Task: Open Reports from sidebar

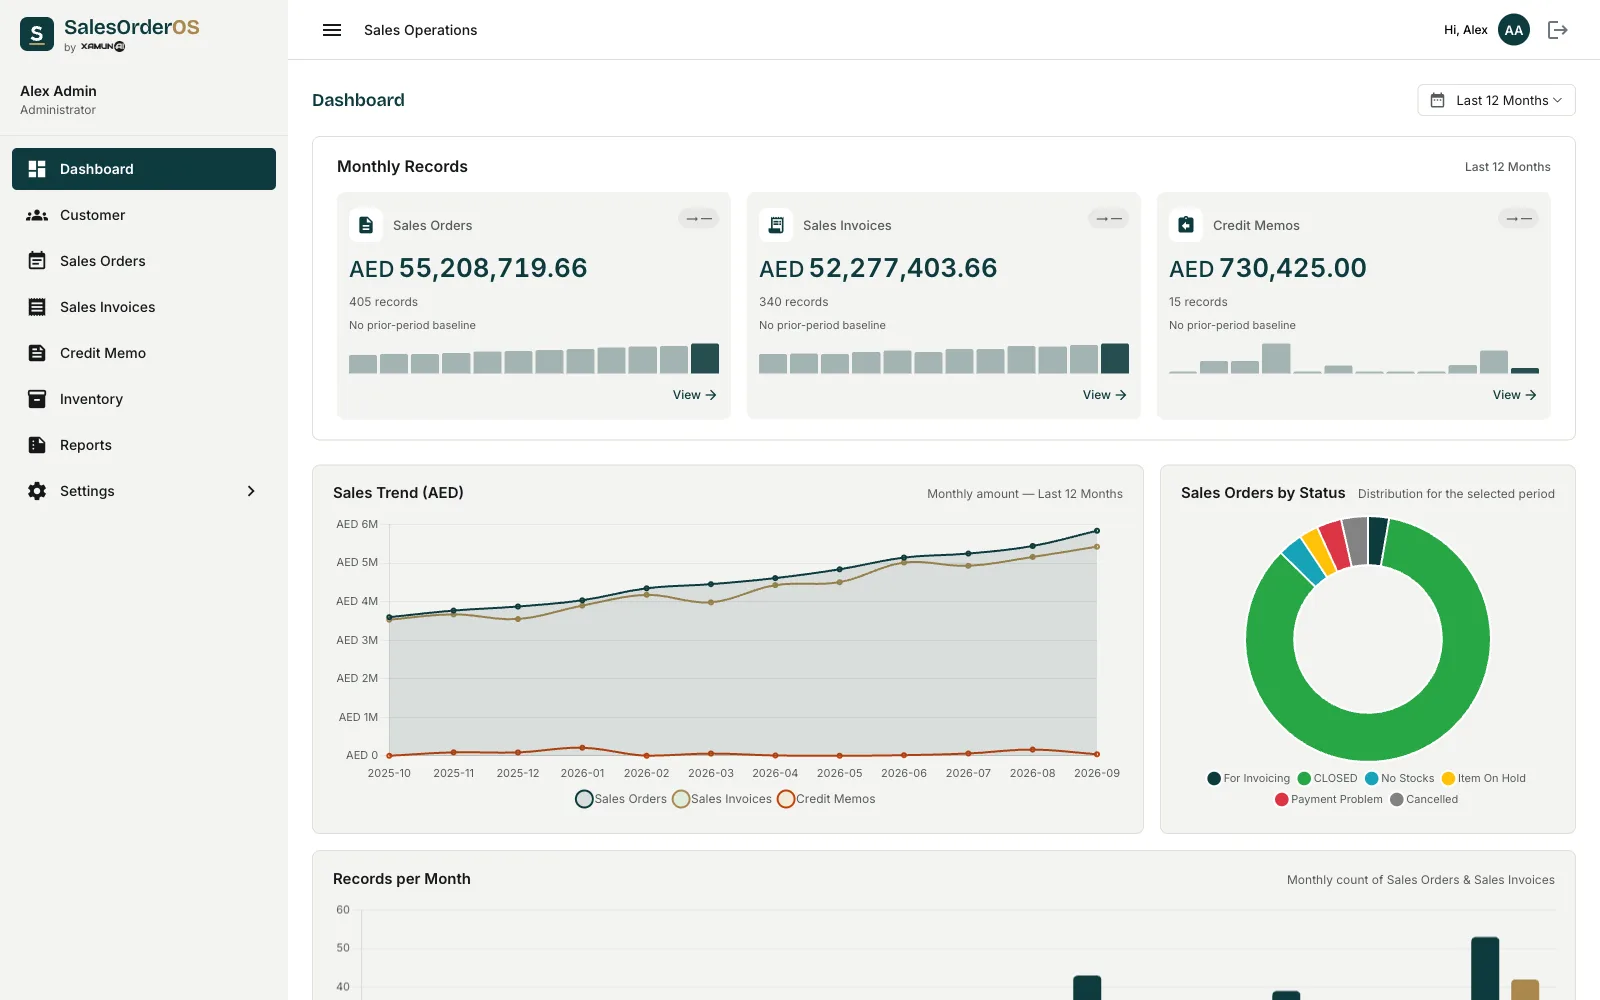Action: tap(144, 445)
